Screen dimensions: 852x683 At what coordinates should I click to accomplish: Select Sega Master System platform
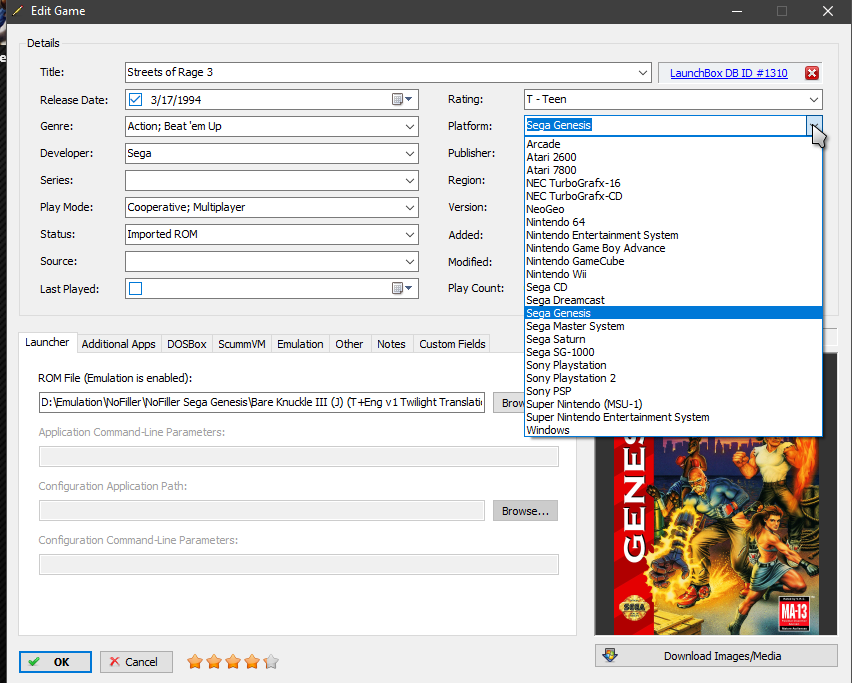673,326
